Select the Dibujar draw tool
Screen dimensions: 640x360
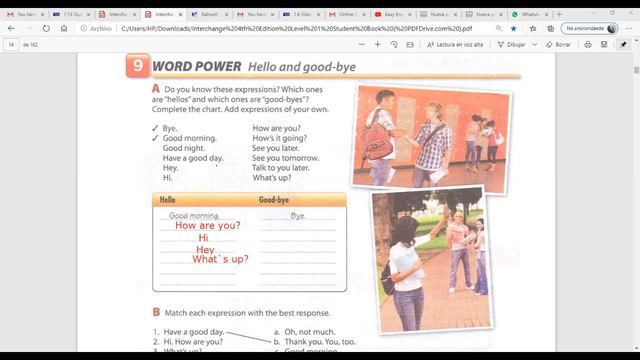(x=511, y=44)
